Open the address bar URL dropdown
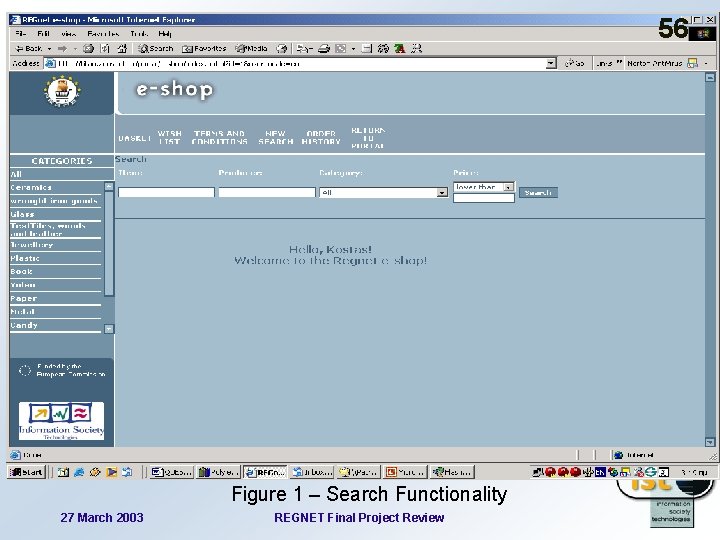This screenshot has height=540, width=720. (551, 63)
